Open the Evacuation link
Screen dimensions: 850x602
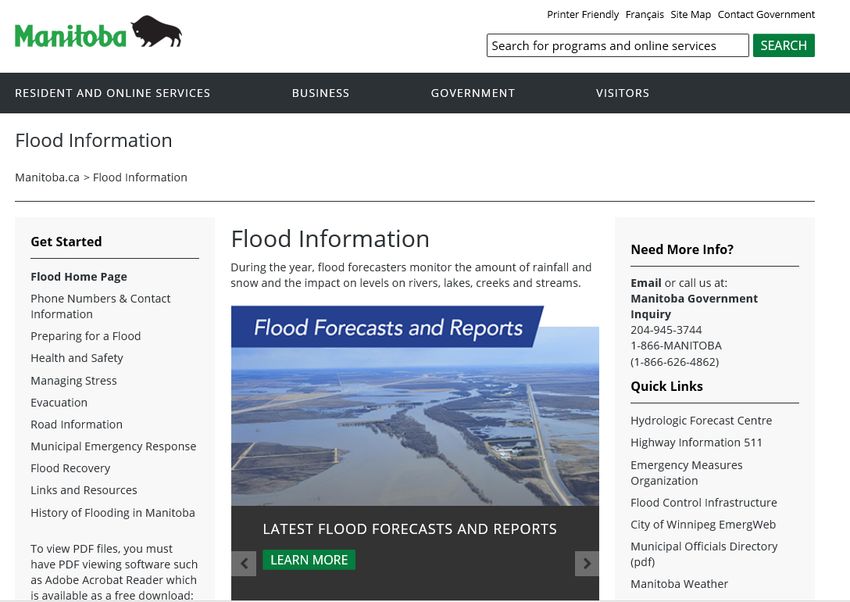click(x=59, y=403)
